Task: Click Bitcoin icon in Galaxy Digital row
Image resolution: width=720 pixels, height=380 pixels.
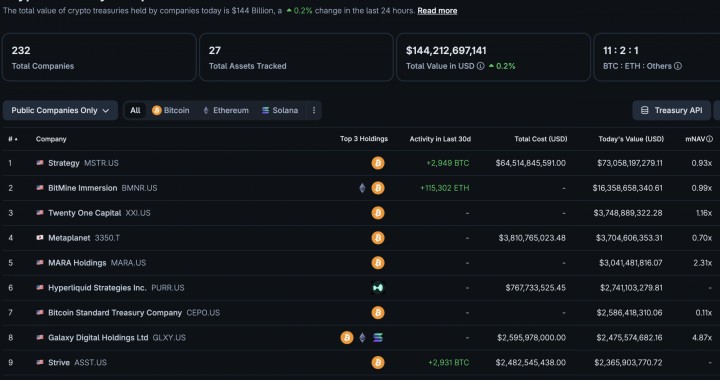Action: 347,338
